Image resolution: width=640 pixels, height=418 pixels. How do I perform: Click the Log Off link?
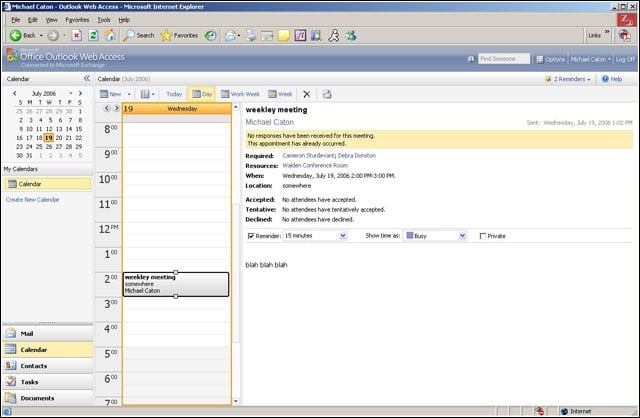(625, 59)
